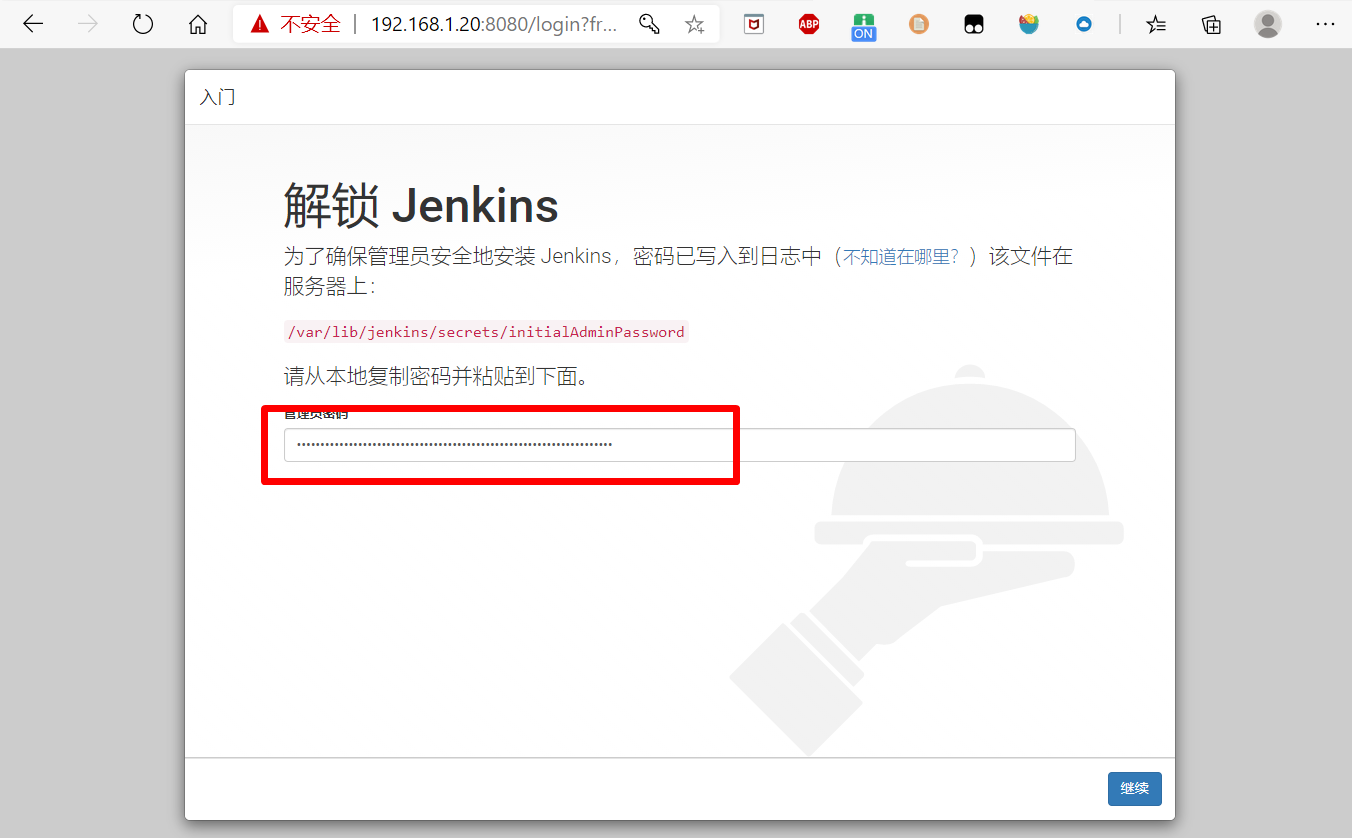Click the green ON extension icon

(x=864, y=26)
